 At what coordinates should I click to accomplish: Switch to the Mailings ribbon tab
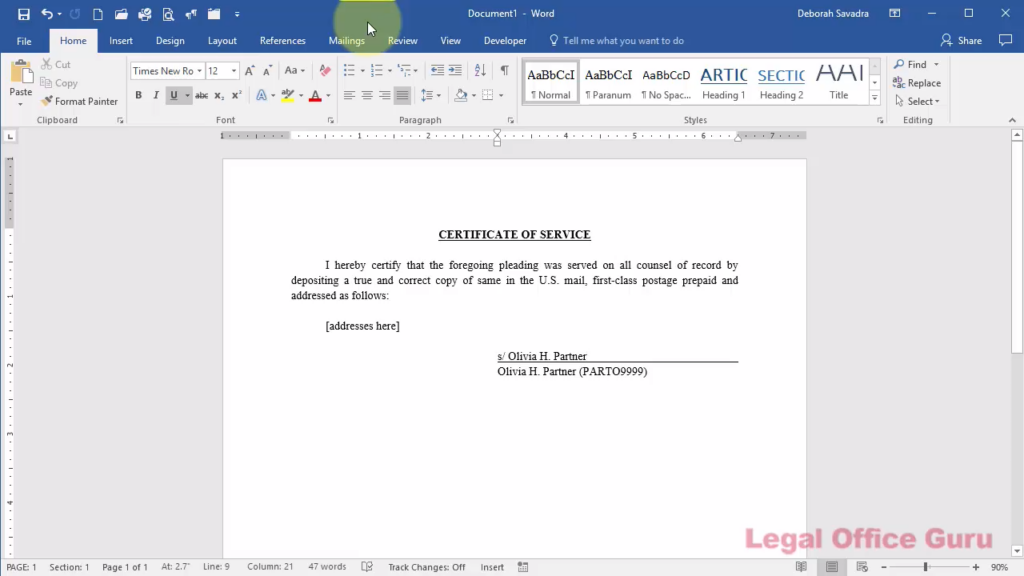346,40
